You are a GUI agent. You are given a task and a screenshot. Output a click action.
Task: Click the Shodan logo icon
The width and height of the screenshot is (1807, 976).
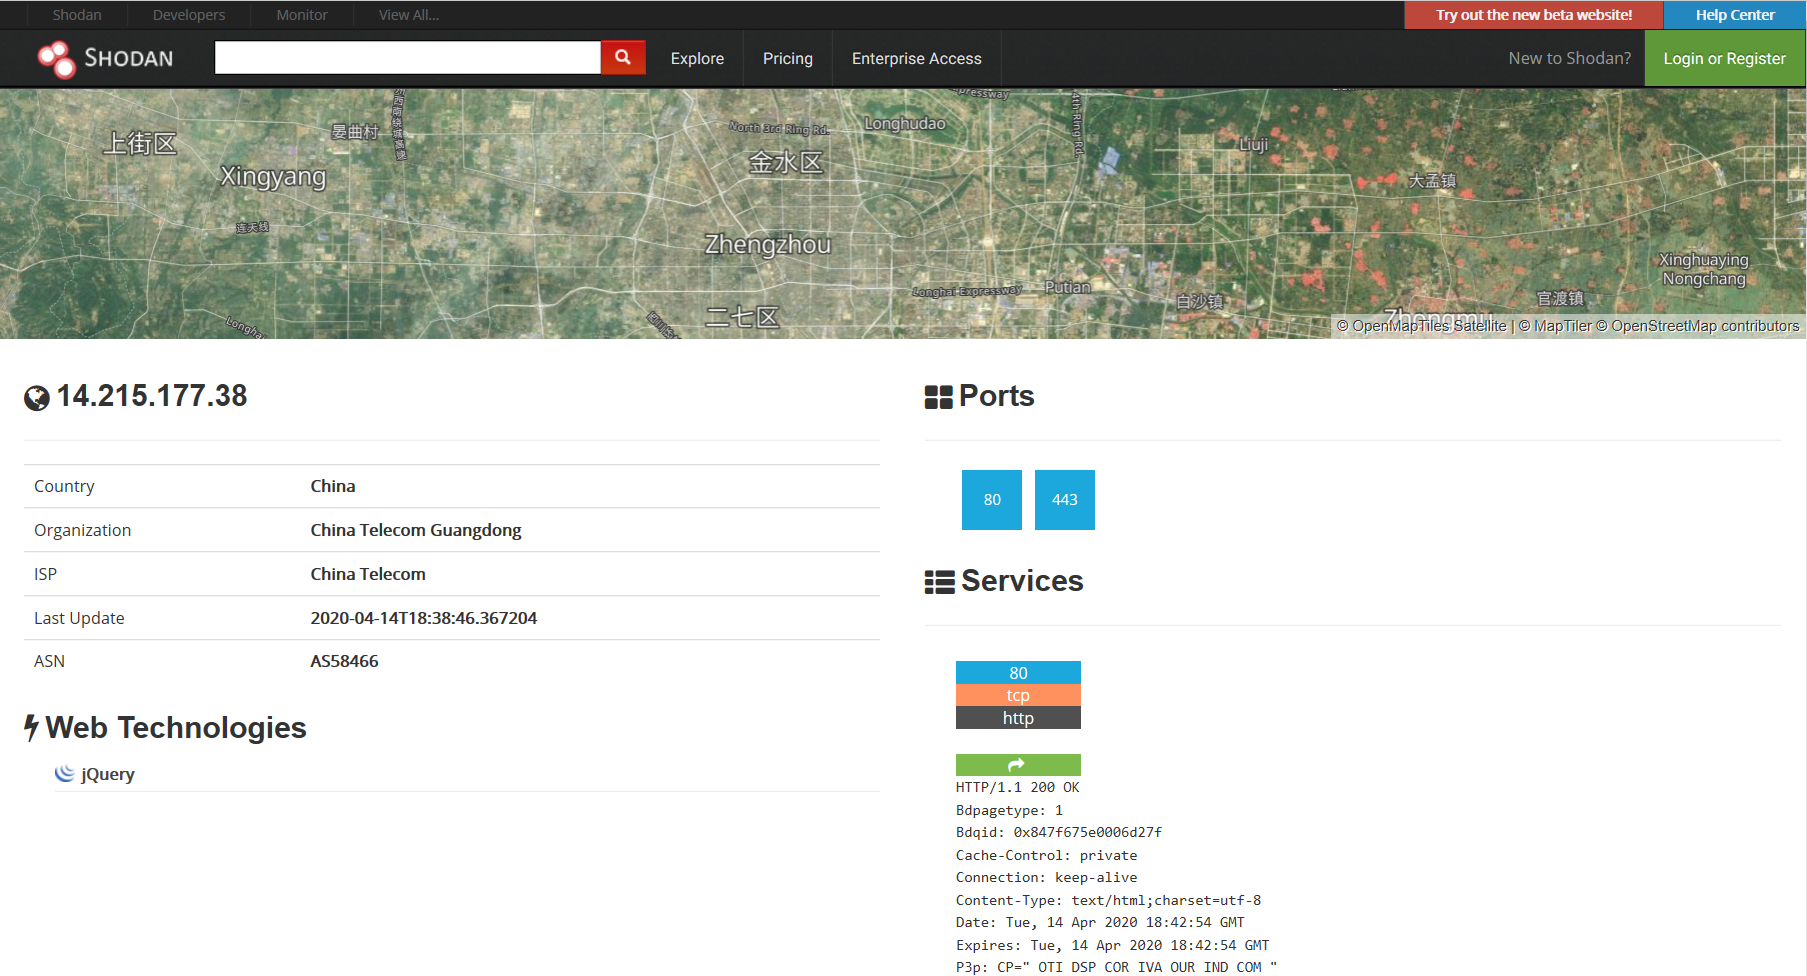coord(57,59)
